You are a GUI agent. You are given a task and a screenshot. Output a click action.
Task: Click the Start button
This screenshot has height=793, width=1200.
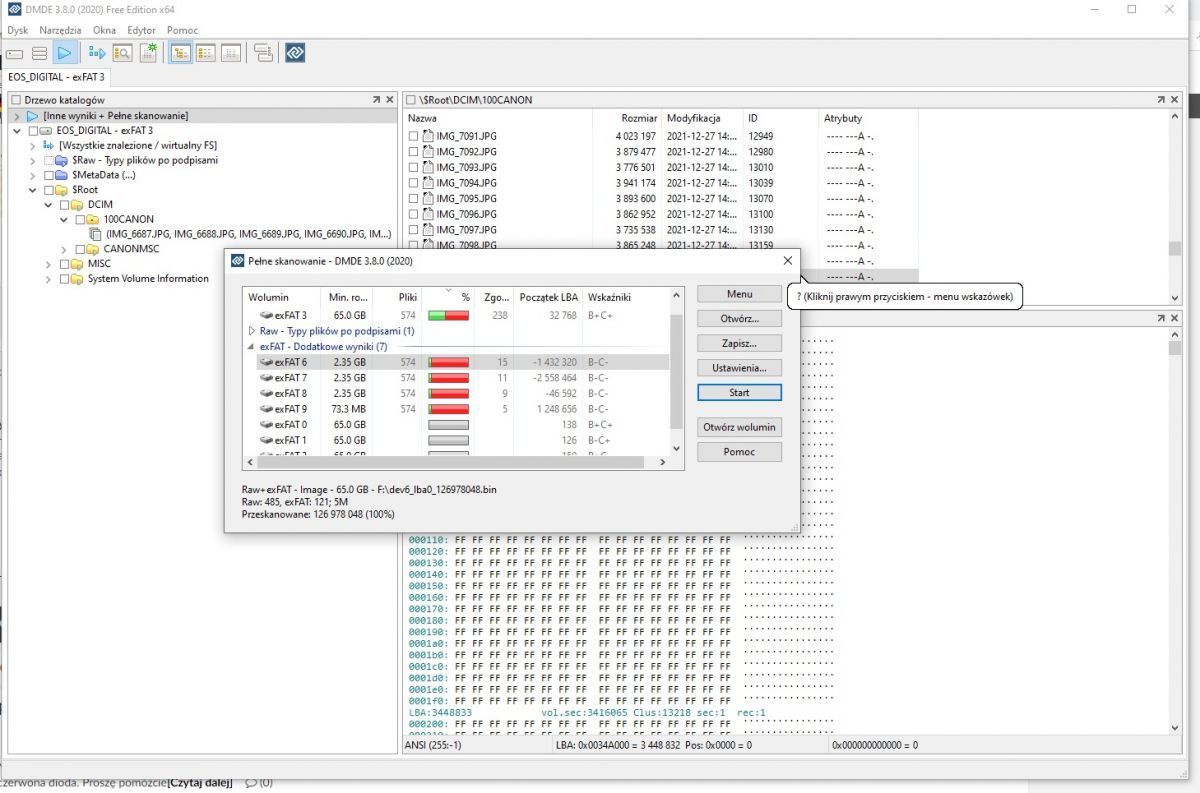(739, 392)
